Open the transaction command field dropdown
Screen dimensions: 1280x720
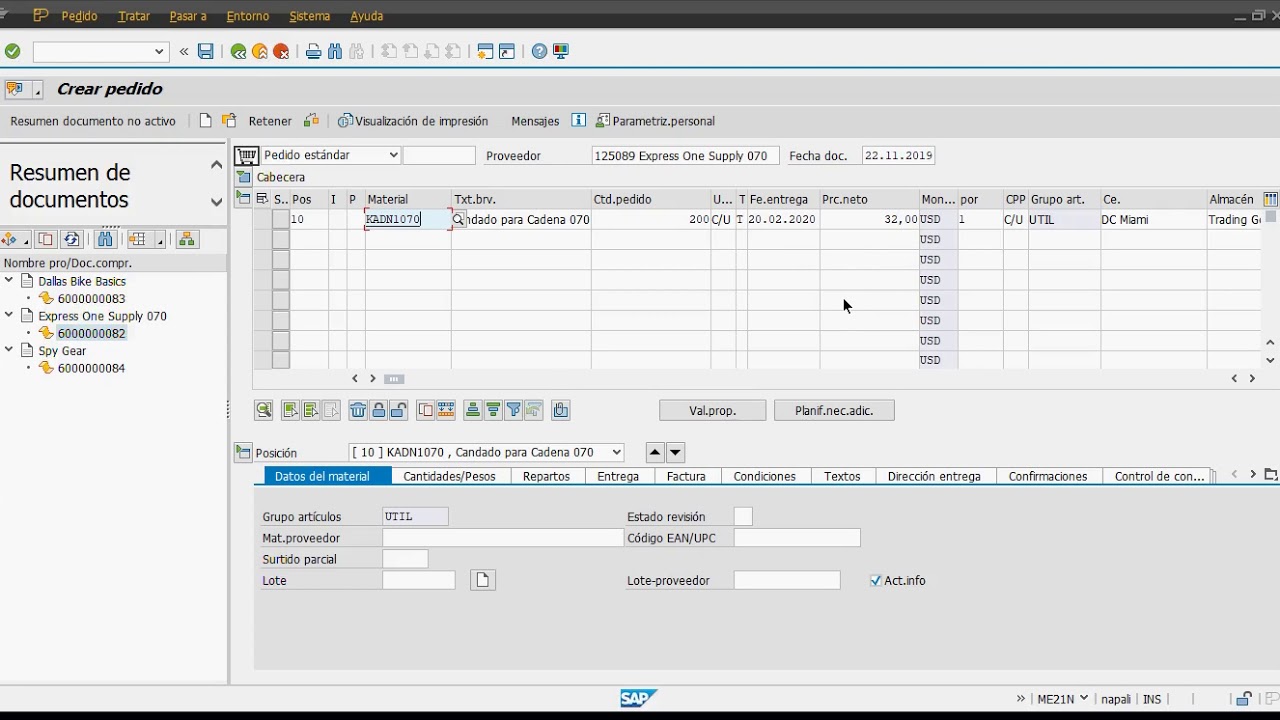[x=159, y=51]
